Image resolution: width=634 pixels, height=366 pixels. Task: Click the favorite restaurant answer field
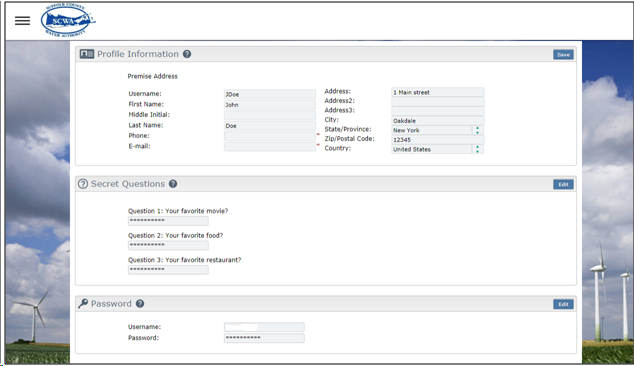[x=168, y=270]
